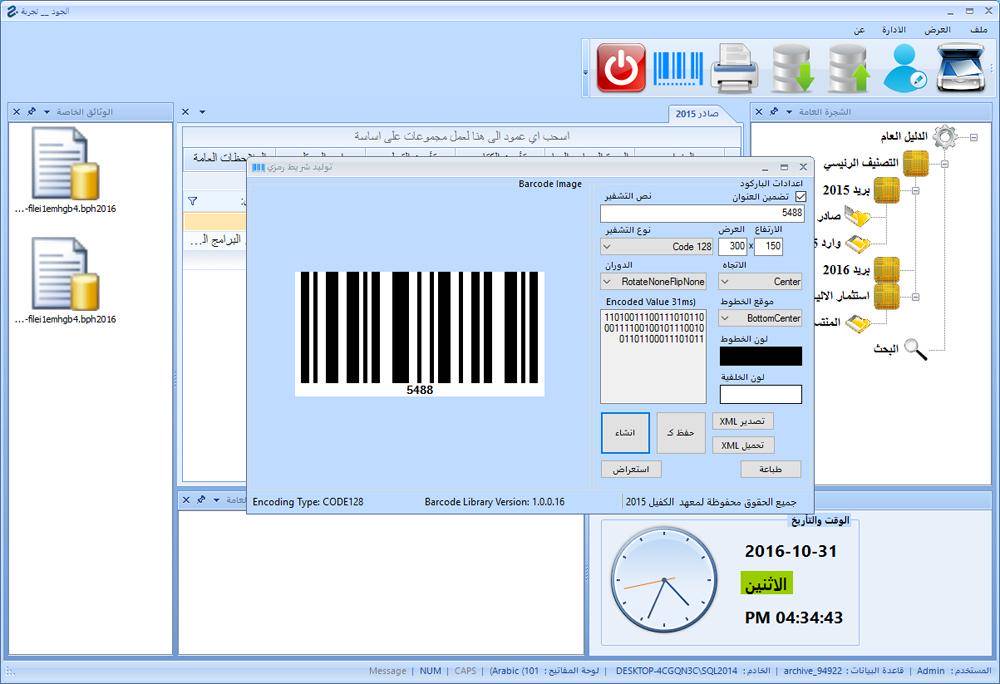
Task: Toggle the تضمين العنوان checkbox
Action: tap(800, 197)
